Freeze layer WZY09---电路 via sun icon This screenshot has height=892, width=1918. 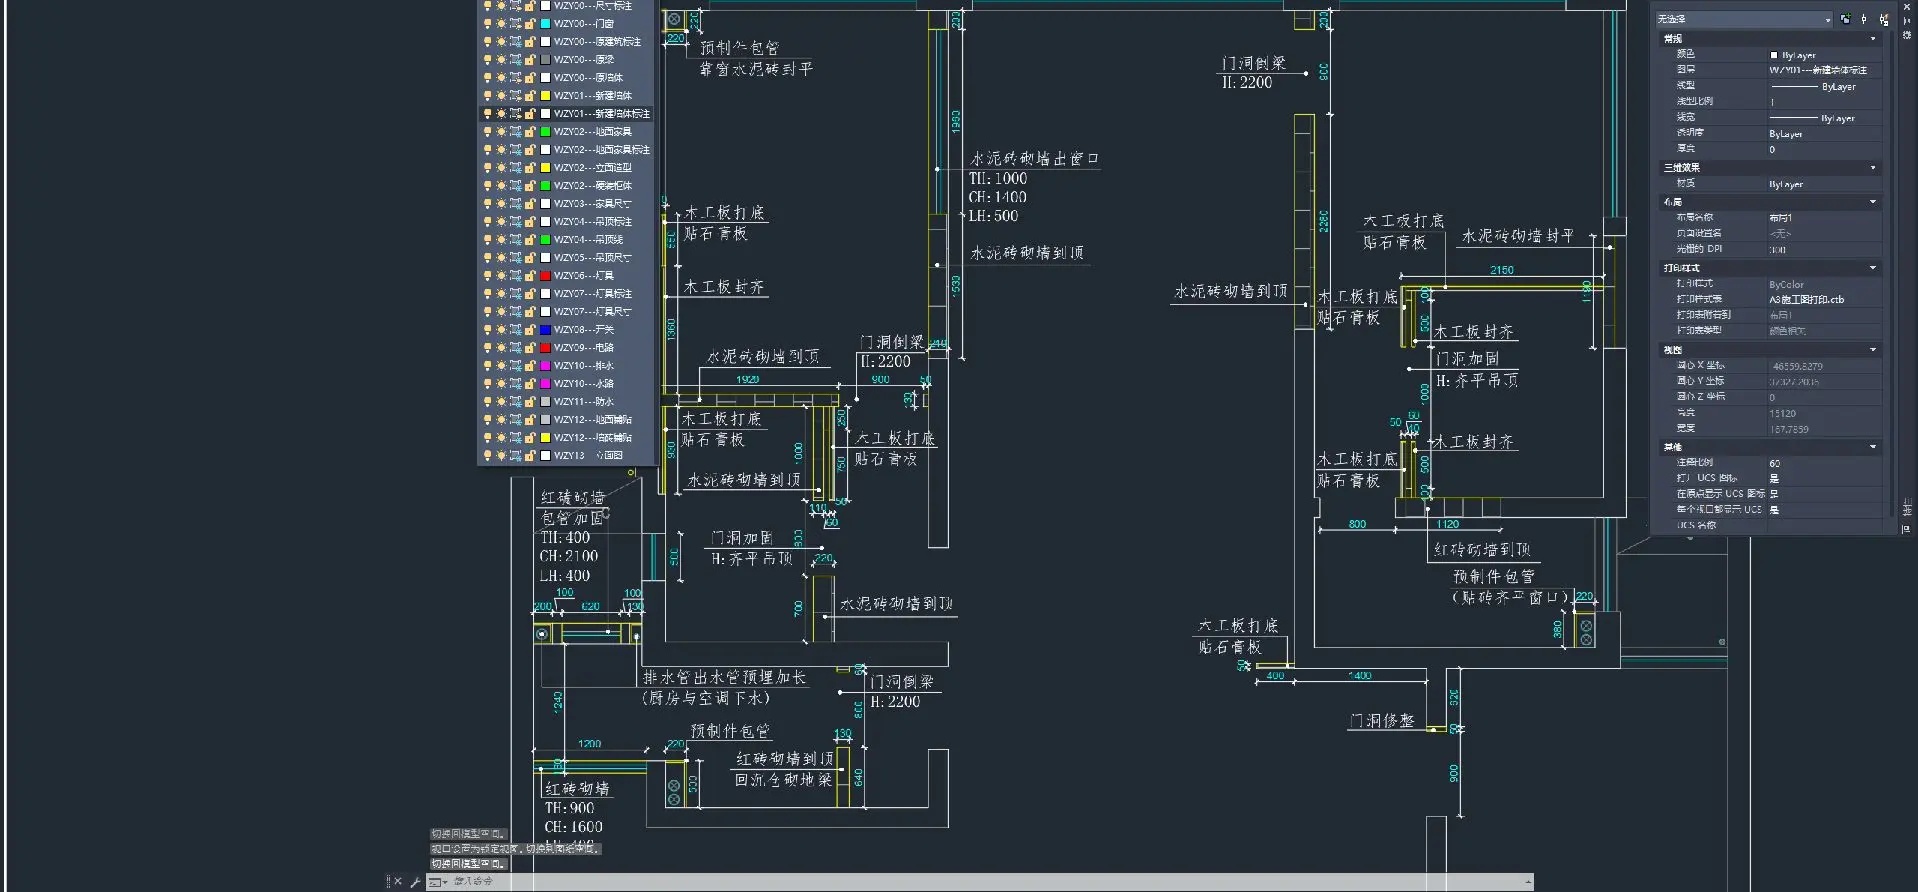pos(502,348)
